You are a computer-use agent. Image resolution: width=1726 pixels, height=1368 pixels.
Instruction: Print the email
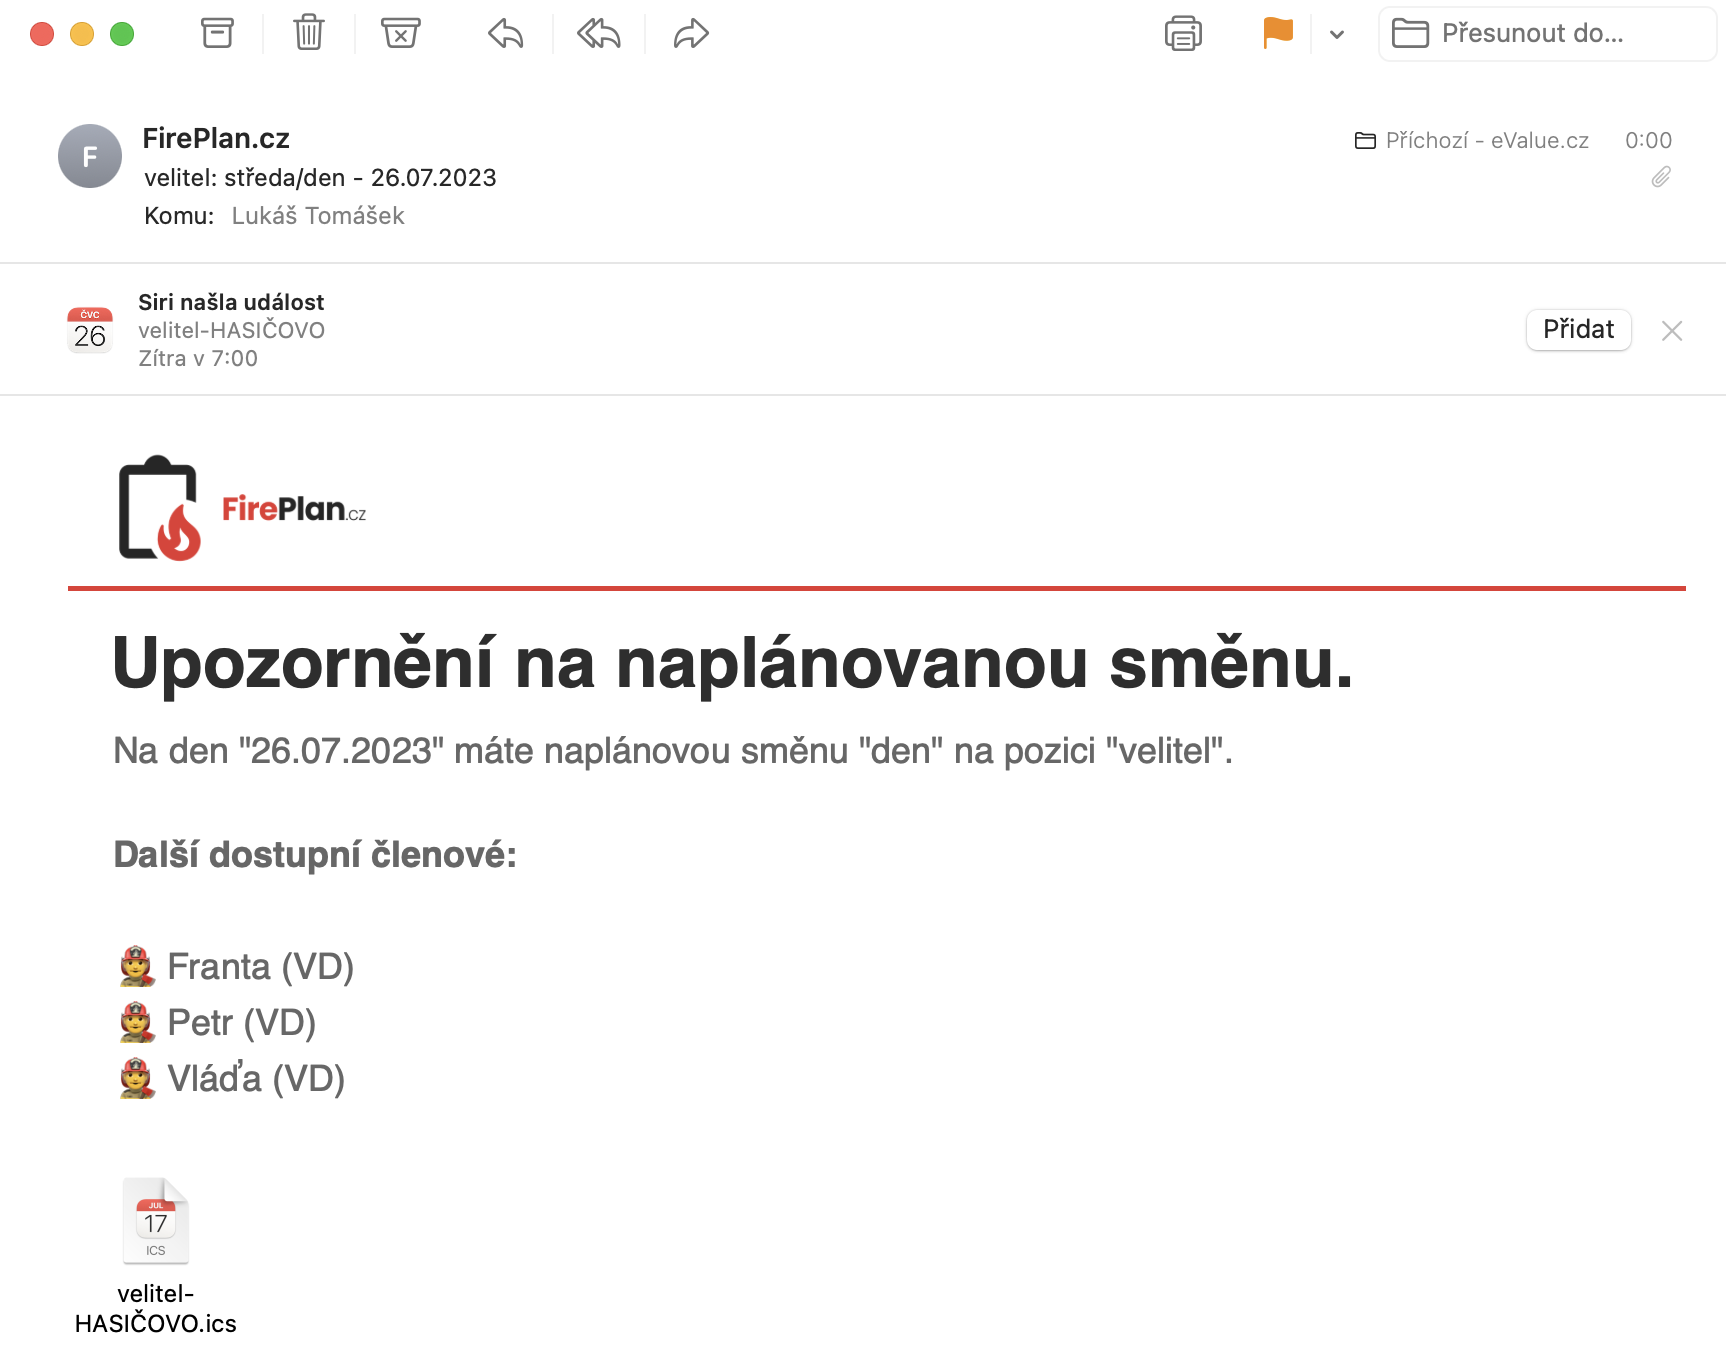click(x=1183, y=34)
